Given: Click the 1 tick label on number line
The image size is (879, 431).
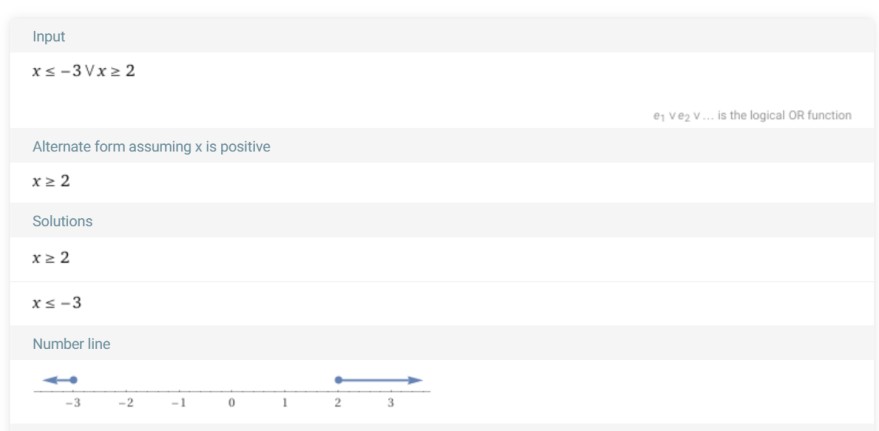Looking at the screenshot, I should click(x=285, y=403).
